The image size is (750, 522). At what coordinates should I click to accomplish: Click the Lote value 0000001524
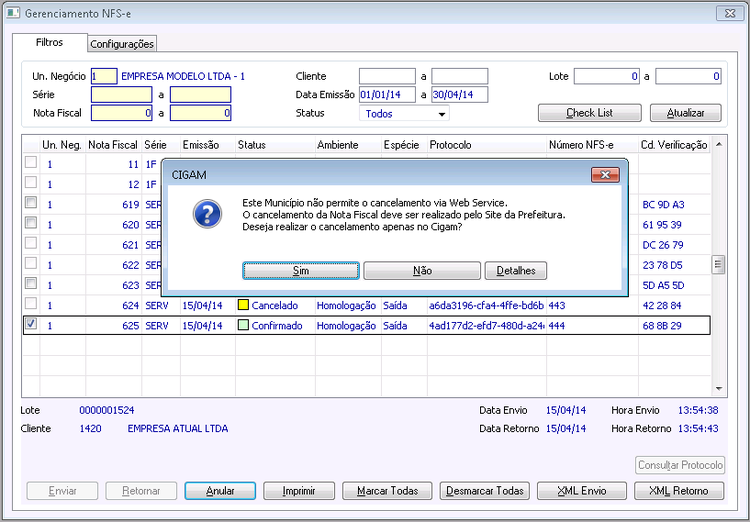coord(107,410)
